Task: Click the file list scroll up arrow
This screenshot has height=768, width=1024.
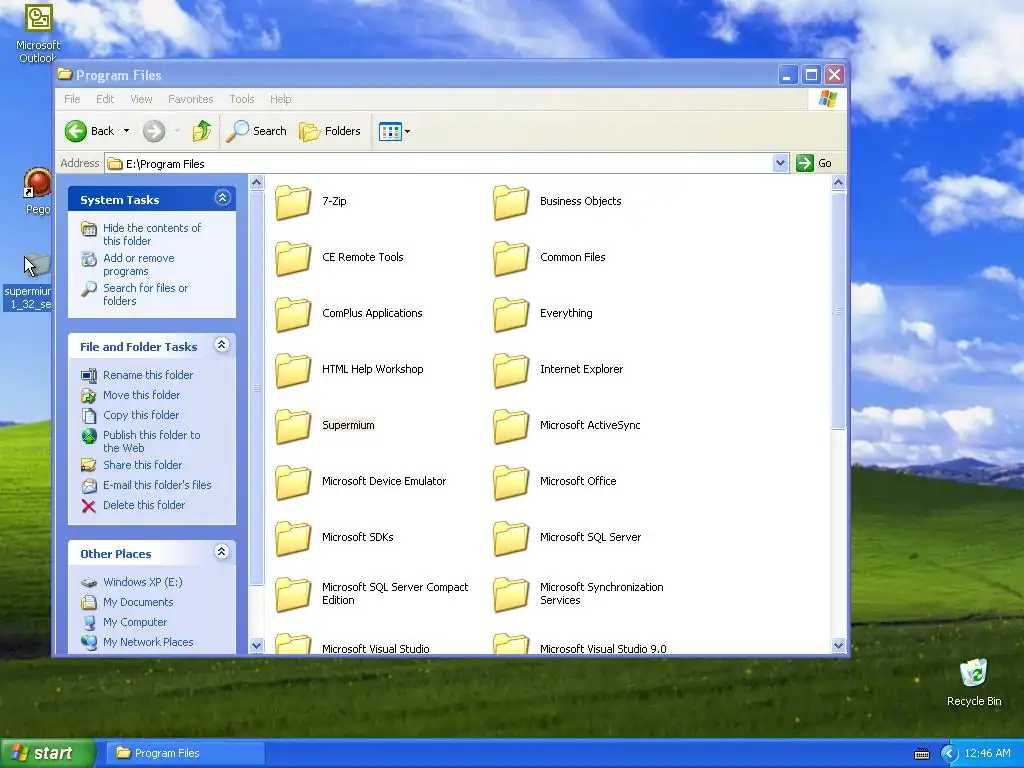Action: (839, 183)
